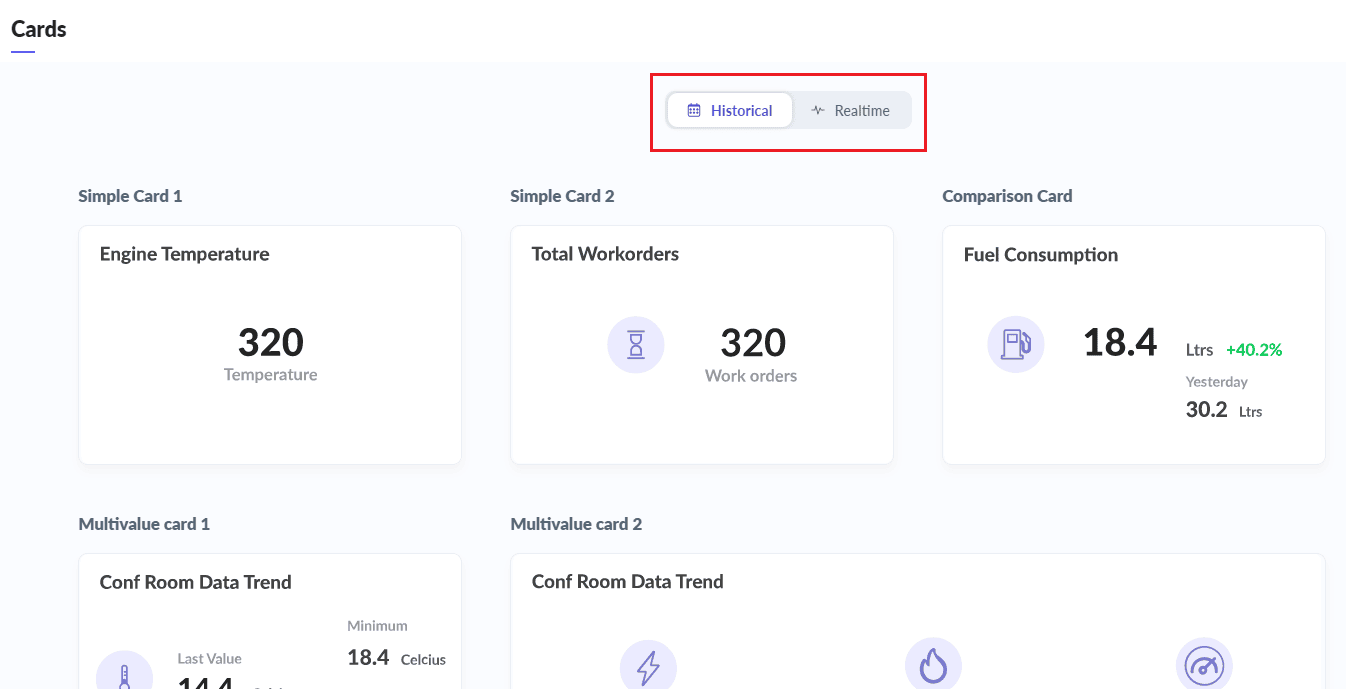Click the pulse icon beside Realtime
Image resolution: width=1347 pixels, height=689 pixels.
click(x=818, y=111)
